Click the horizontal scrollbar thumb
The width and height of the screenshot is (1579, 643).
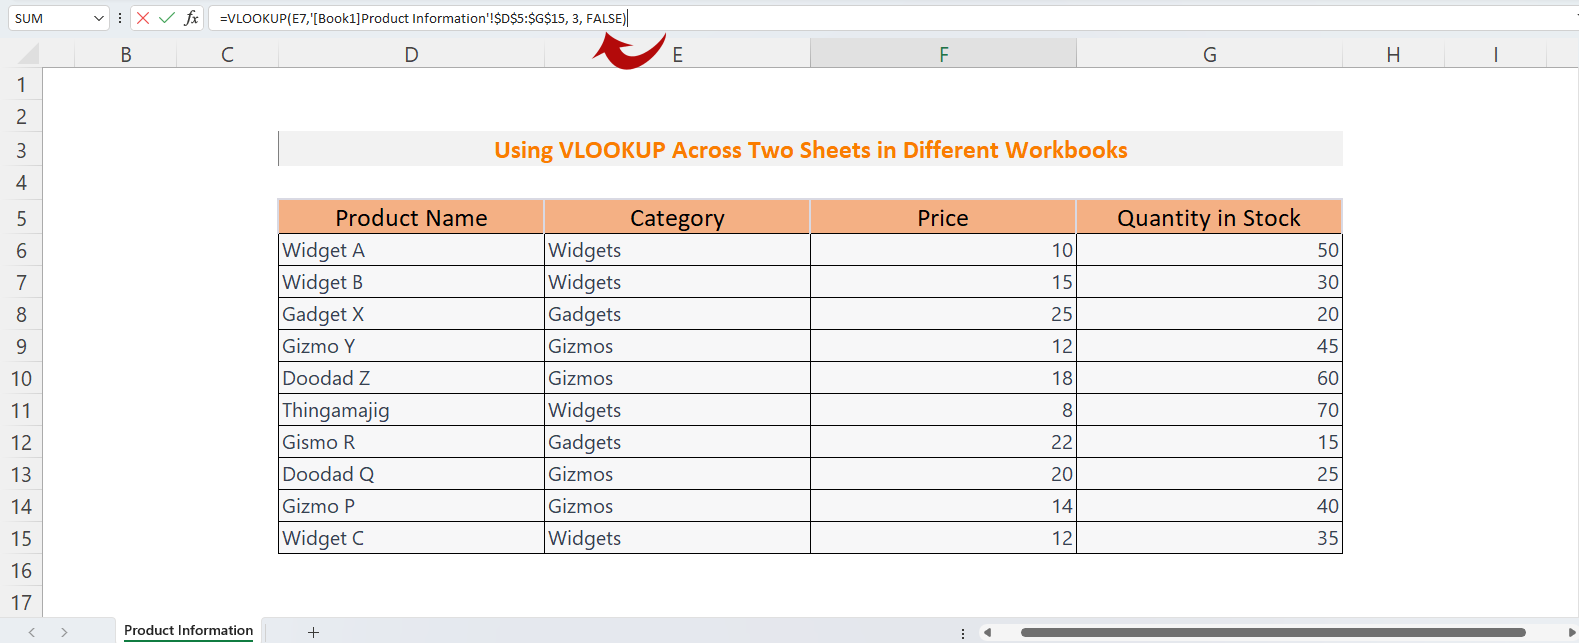pos(1272,632)
